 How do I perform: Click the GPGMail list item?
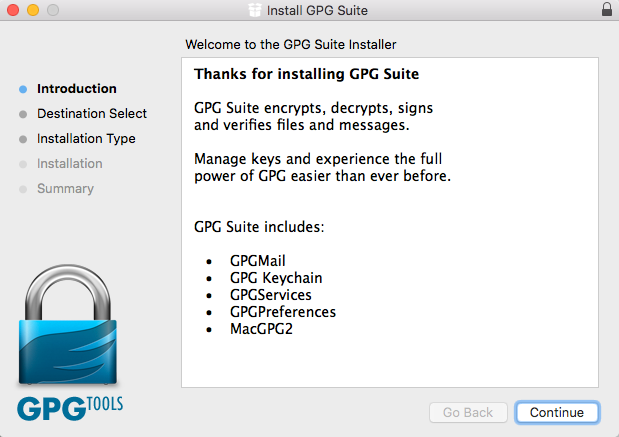257,261
